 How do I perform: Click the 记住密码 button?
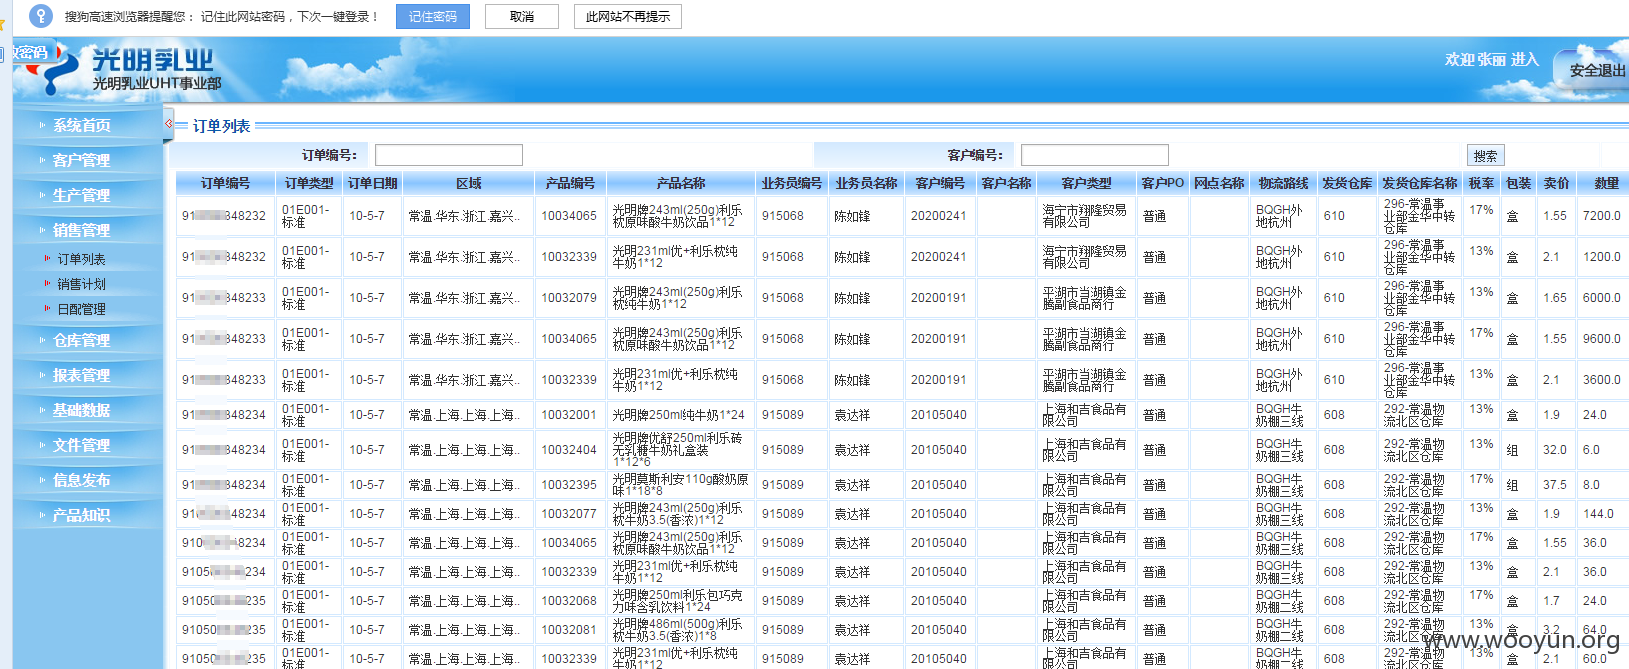[433, 17]
